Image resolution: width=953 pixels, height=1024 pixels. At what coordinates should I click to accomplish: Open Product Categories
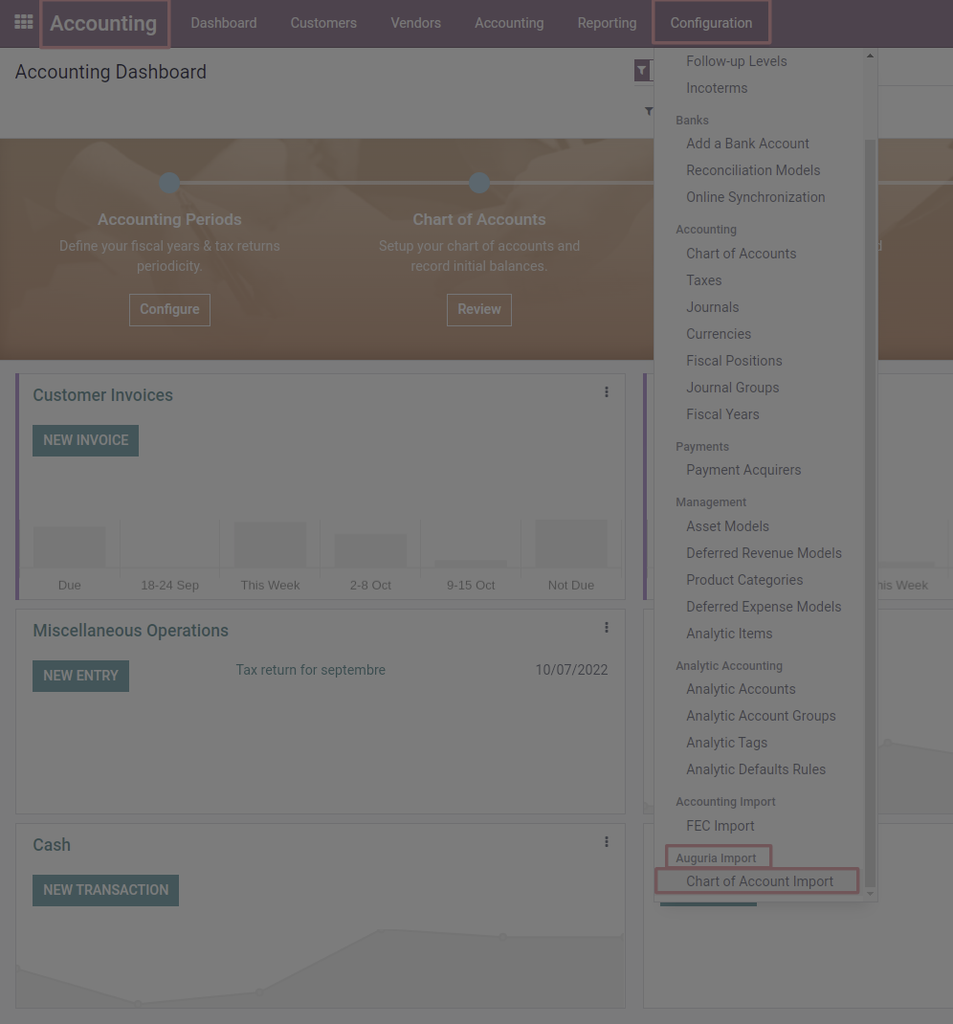coord(744,580)
